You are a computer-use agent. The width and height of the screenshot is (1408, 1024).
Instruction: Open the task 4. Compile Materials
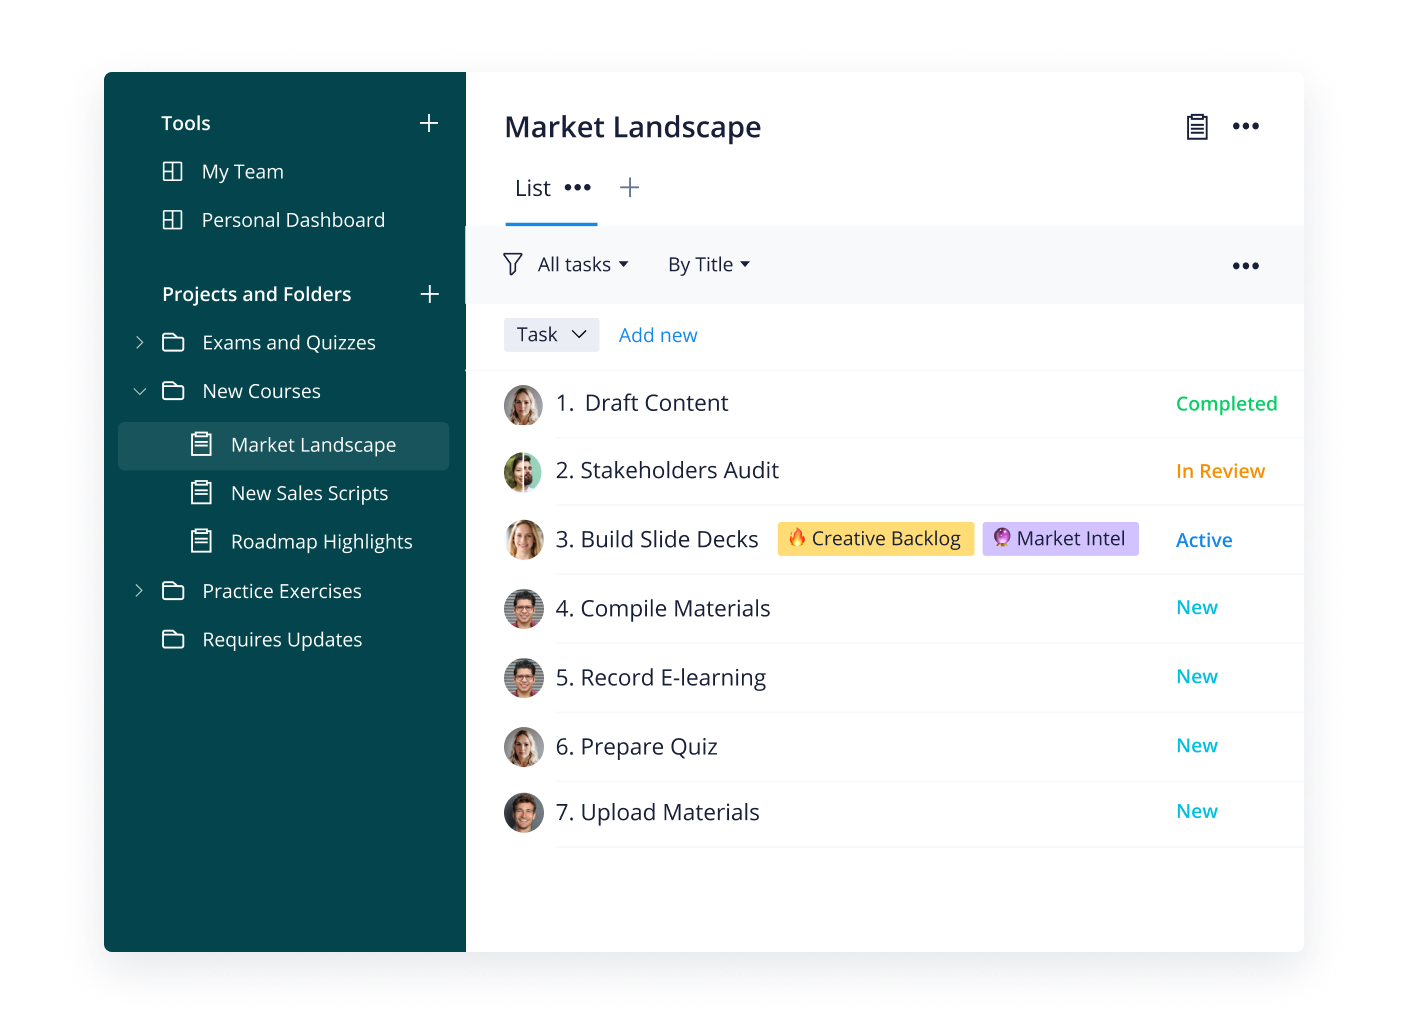(x=663, y=608)
